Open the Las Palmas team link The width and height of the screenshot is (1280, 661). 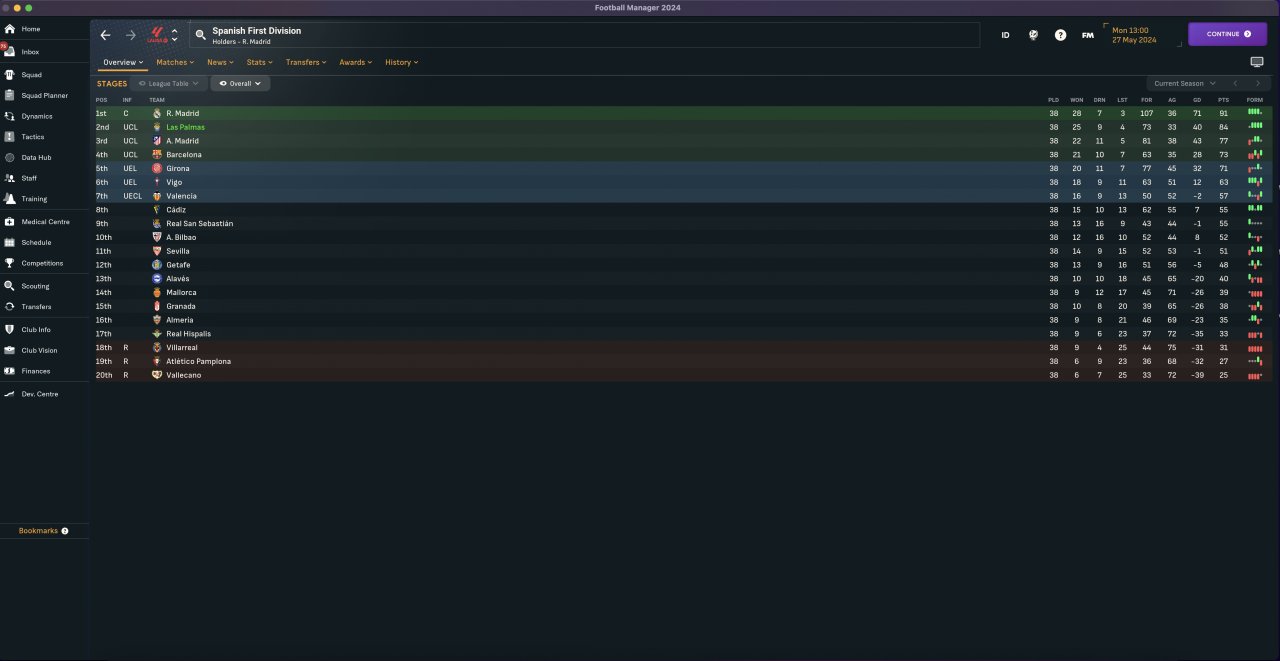[x=184, y=128]
